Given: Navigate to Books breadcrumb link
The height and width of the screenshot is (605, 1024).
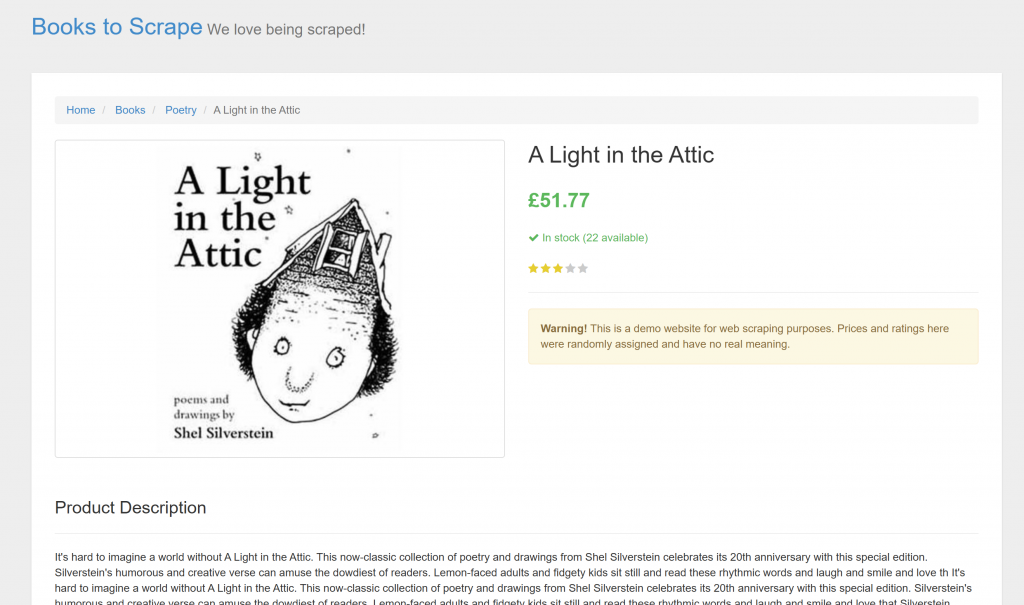Looking at the screenshot, I should click(130, 110).
